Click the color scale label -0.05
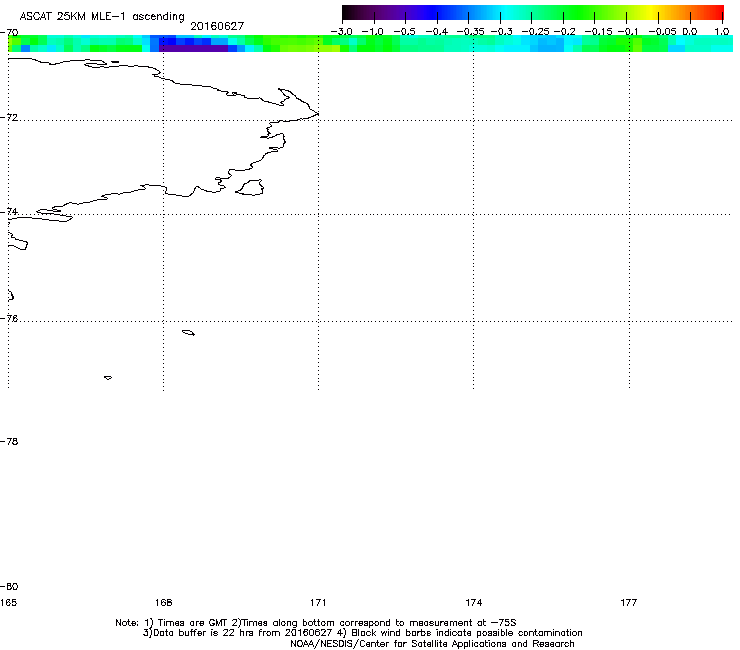The width and height of the screenshot is (740, 650). [663, 32]
